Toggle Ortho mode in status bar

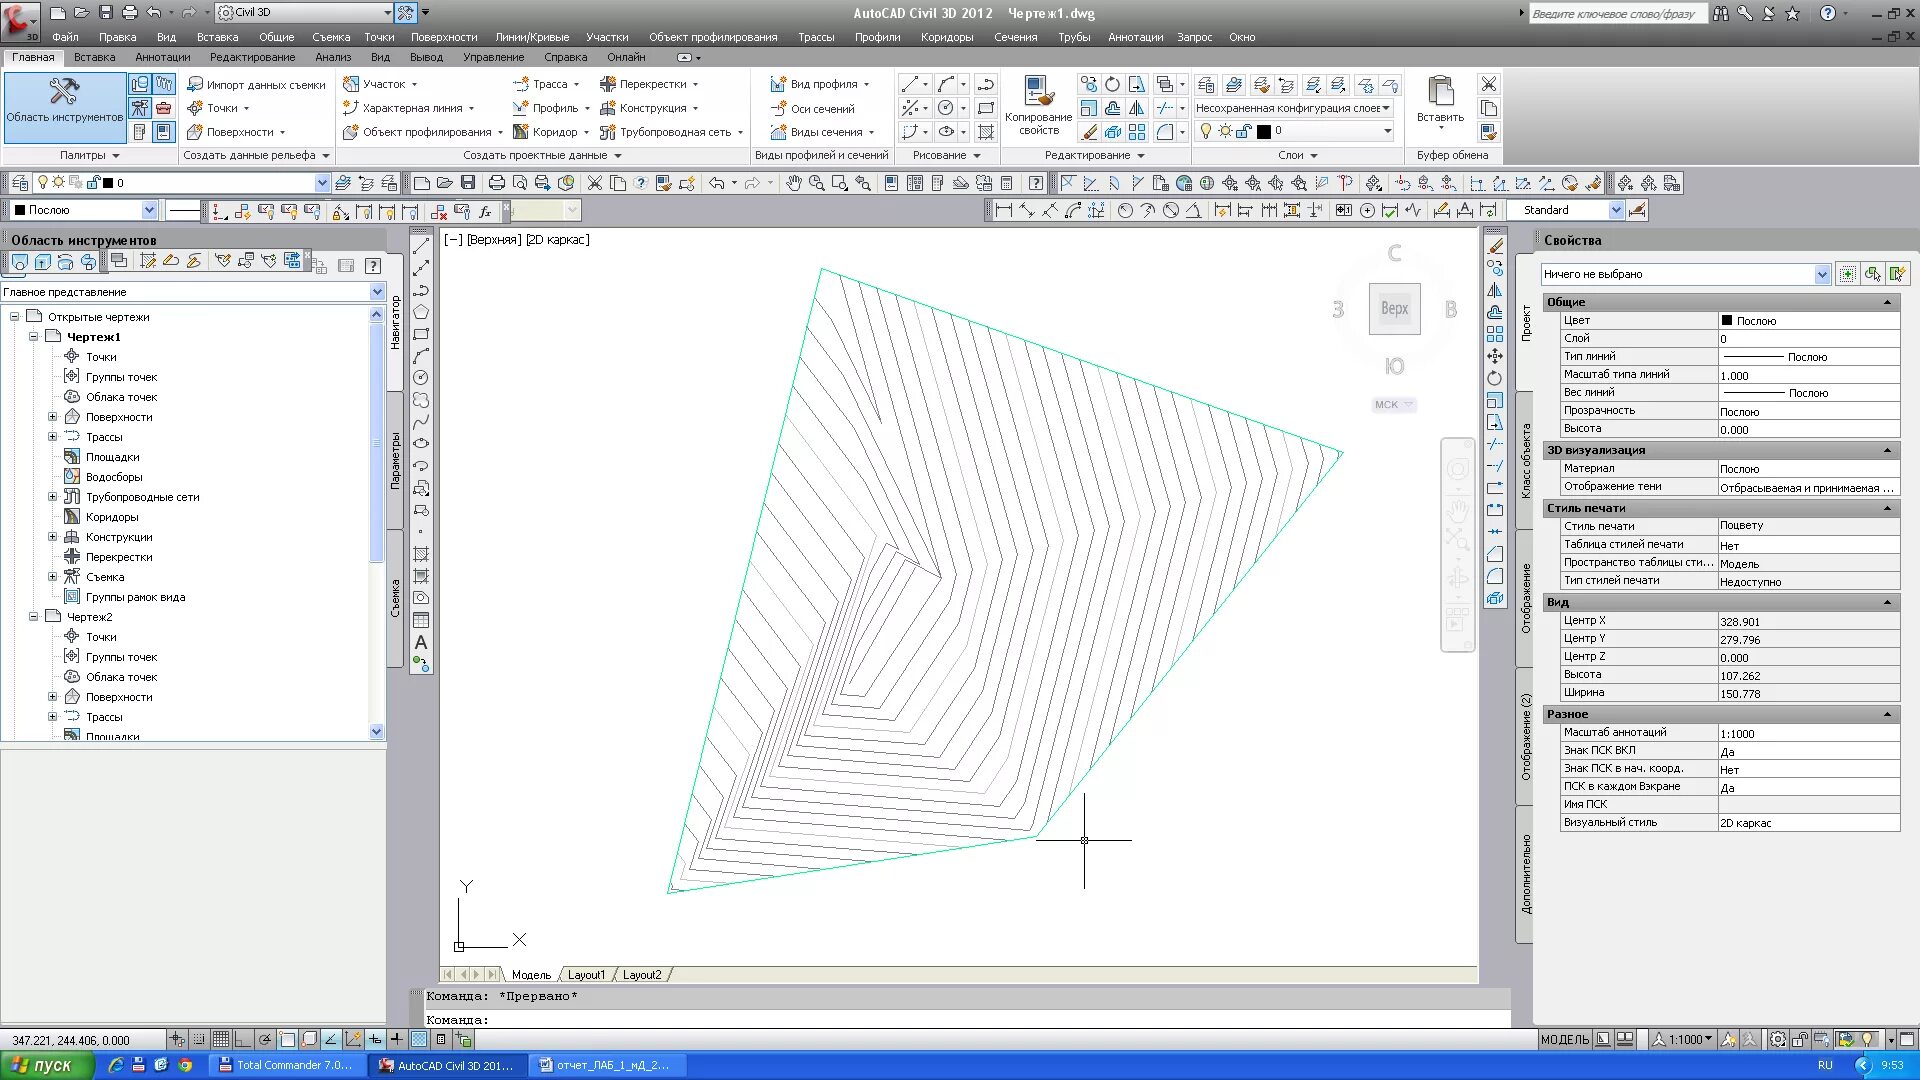click(243, 1039)
